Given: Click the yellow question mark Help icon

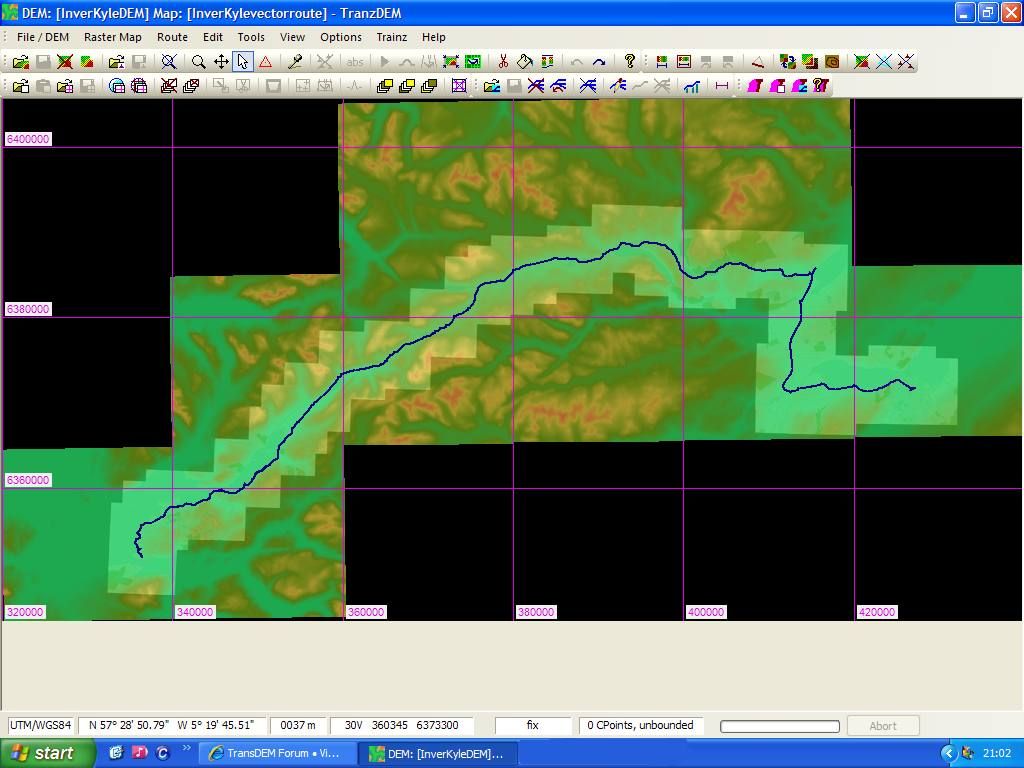Looking at the screenshot, I should [629, 62].
